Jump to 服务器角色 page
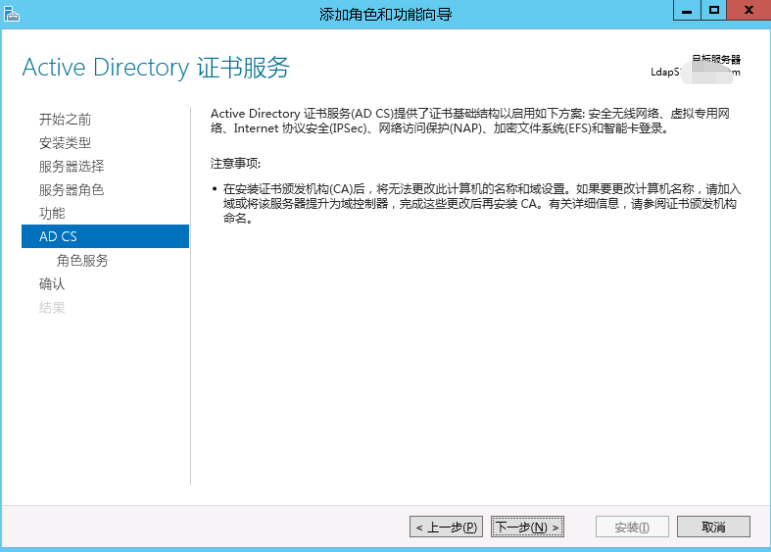771x552 pixels. pyautogui.click(x=71, y=190)
